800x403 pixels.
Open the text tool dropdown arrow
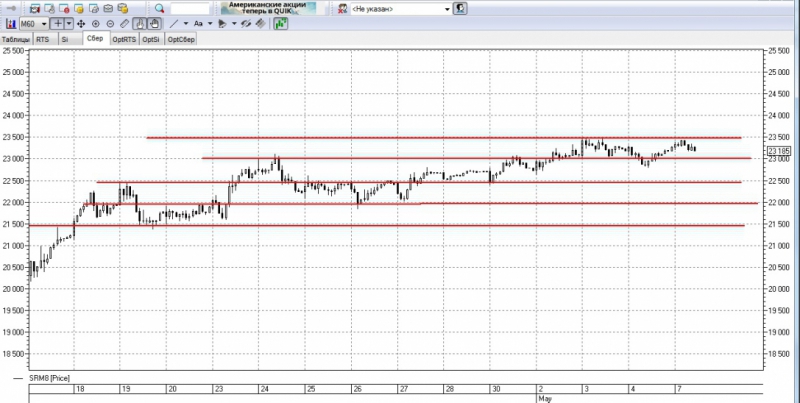click(210, 23)
